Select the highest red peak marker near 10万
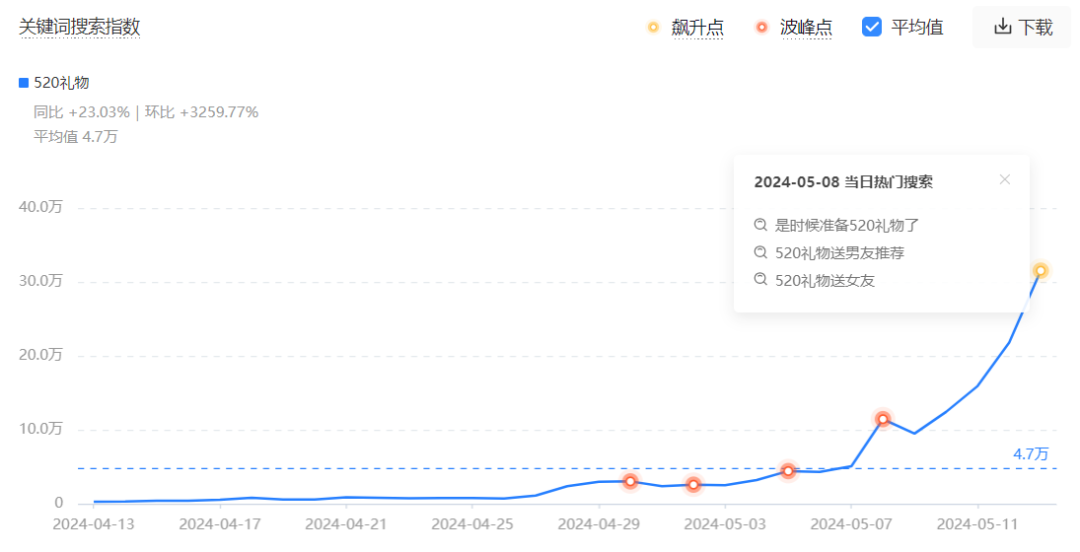The image size is (1080, 552). point(883,419)
